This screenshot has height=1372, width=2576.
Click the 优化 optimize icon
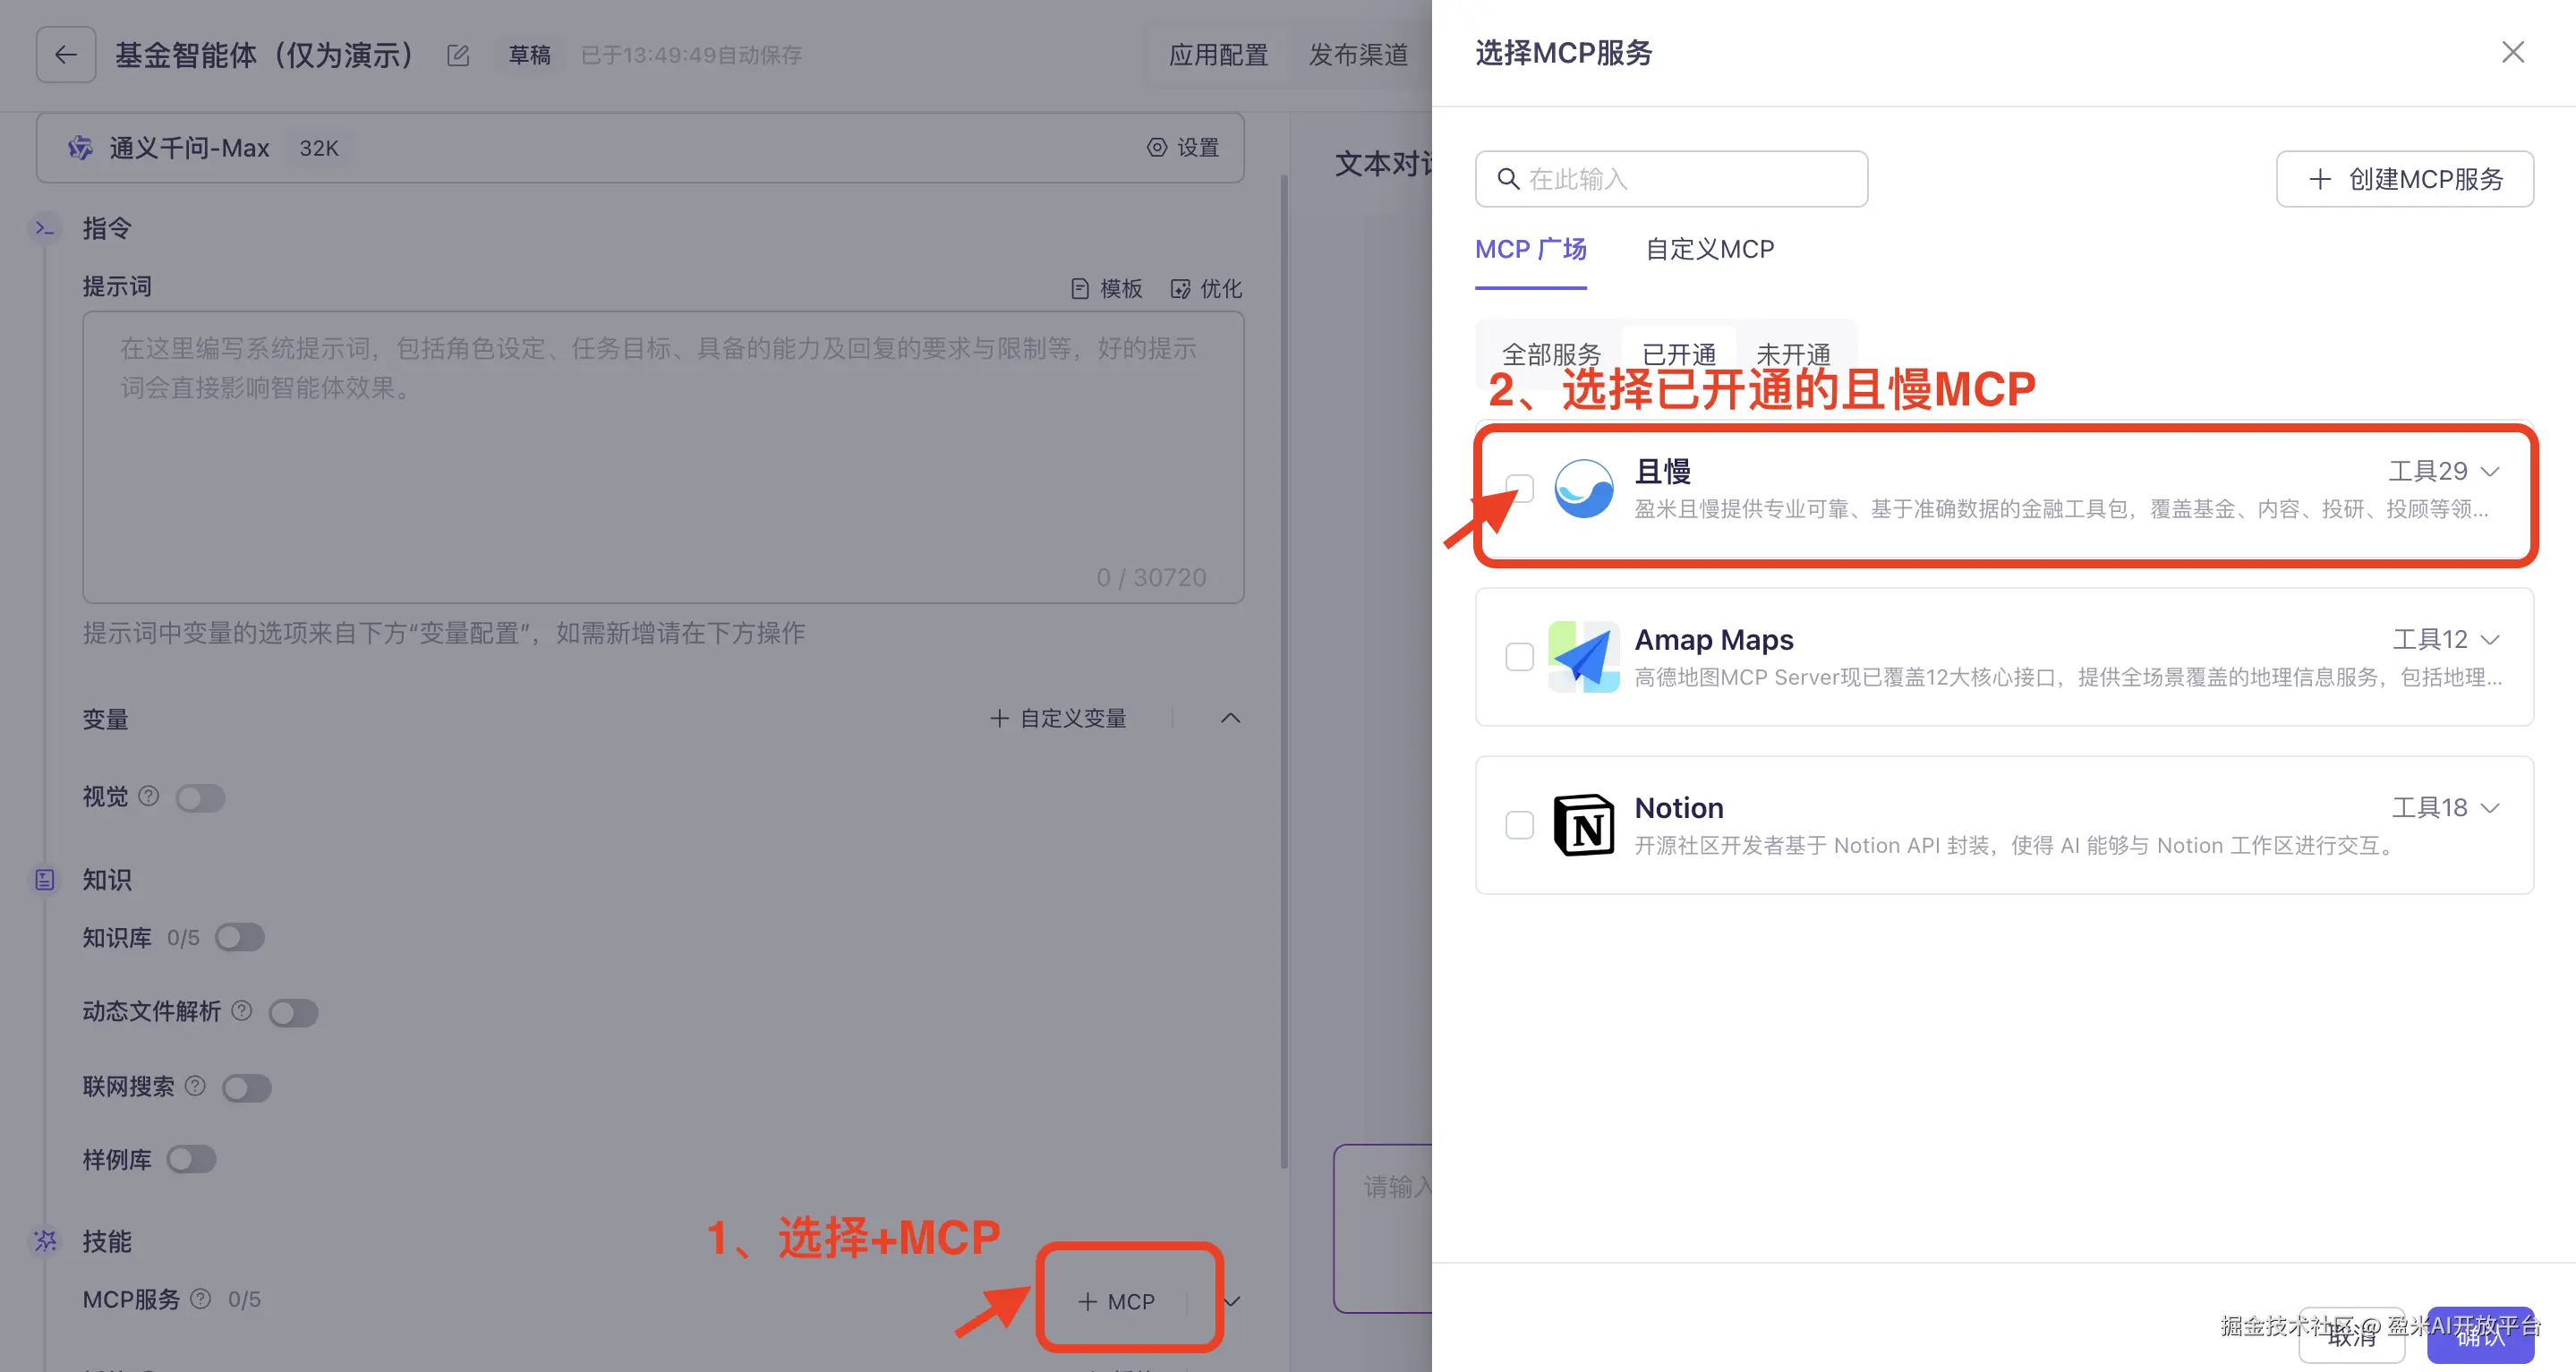[x=1180, y=289]
